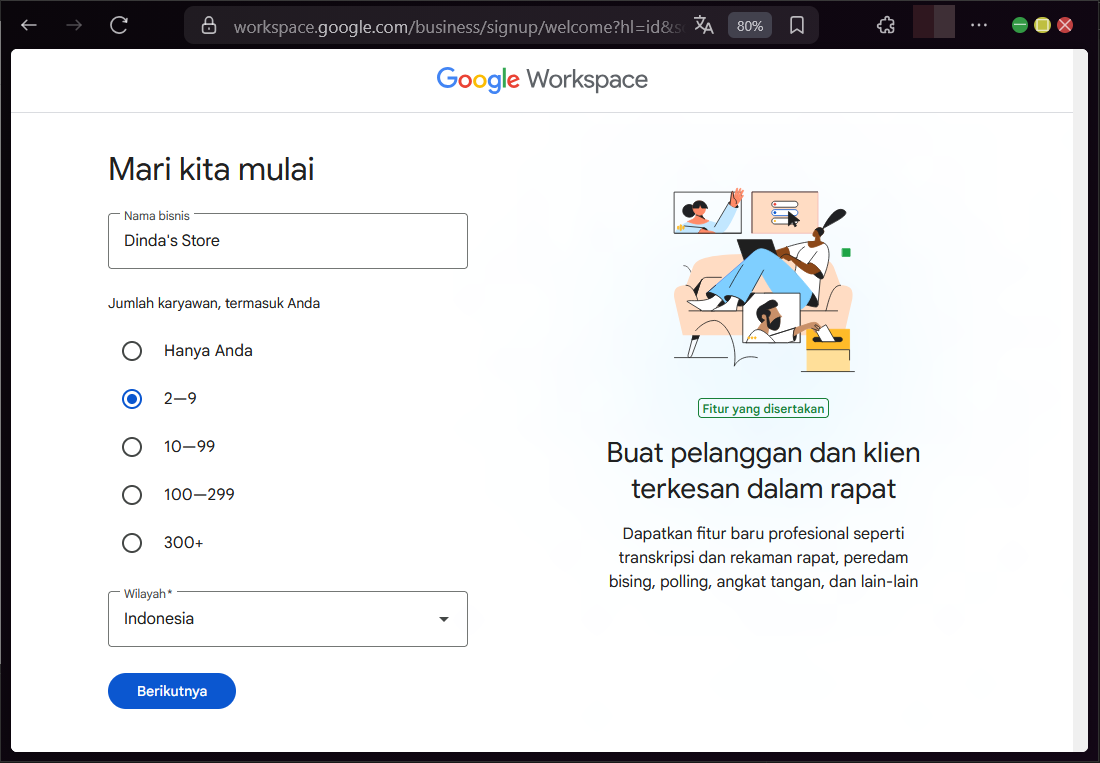The image size is (1100, 763).
Task: Click the Berikutnya button
Action: click(172, 691)
